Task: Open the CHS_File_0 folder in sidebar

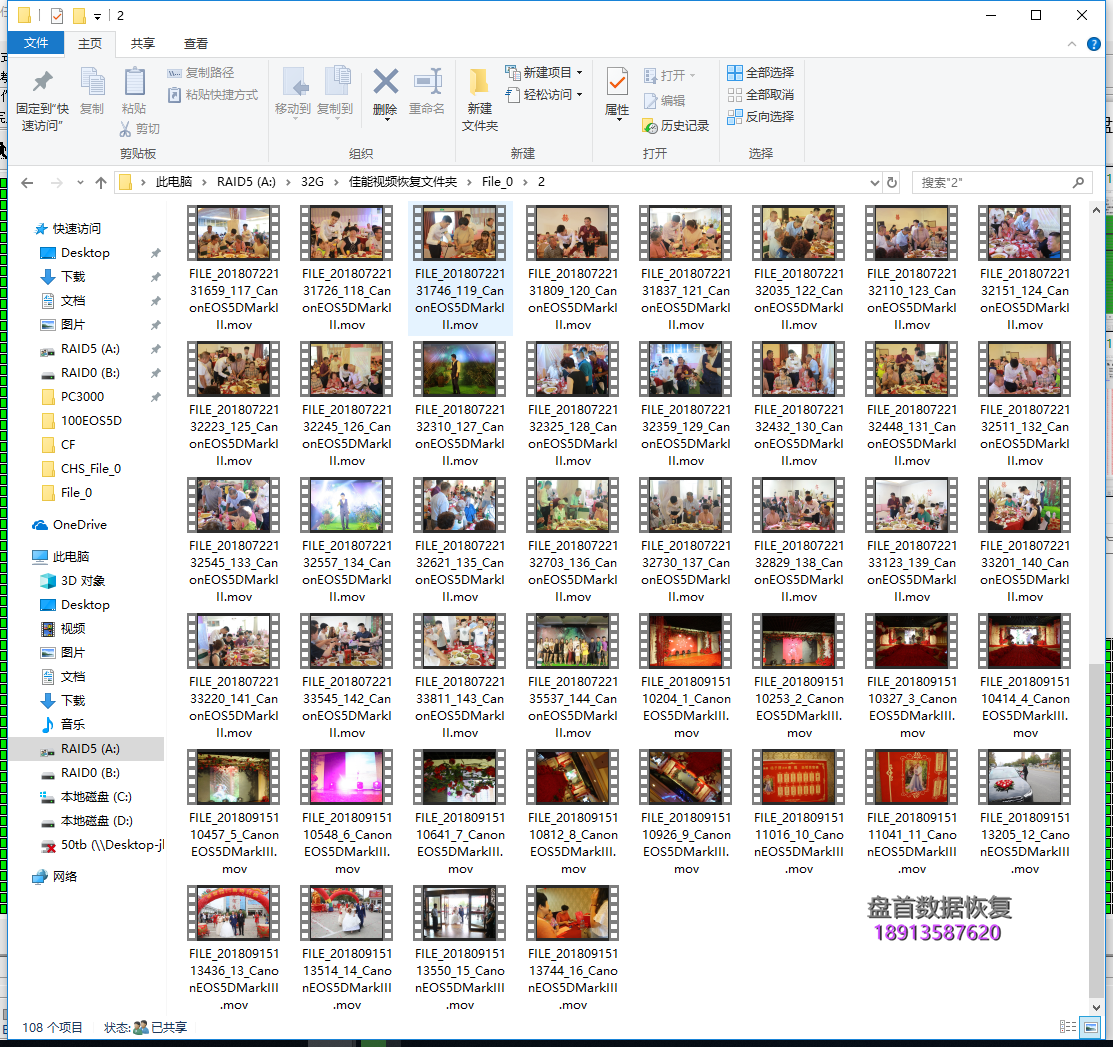Action: click(x=91, y=468)
